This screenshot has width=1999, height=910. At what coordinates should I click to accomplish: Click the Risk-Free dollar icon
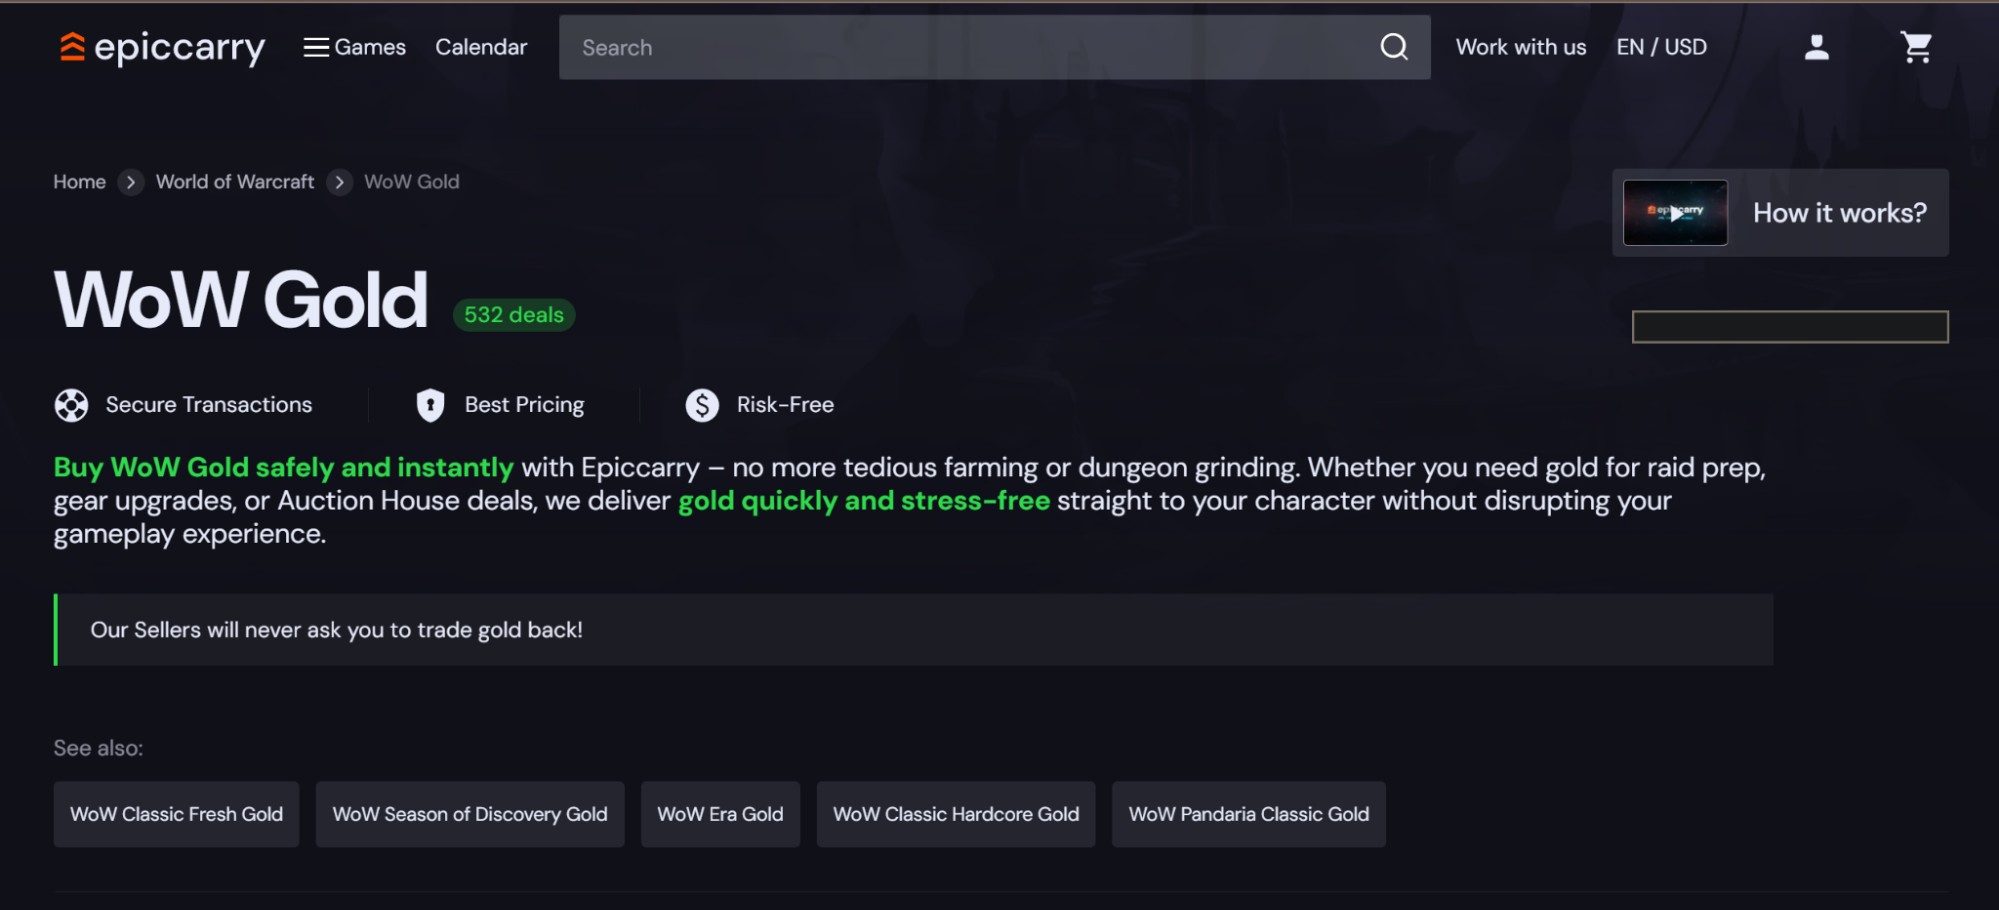702,405
